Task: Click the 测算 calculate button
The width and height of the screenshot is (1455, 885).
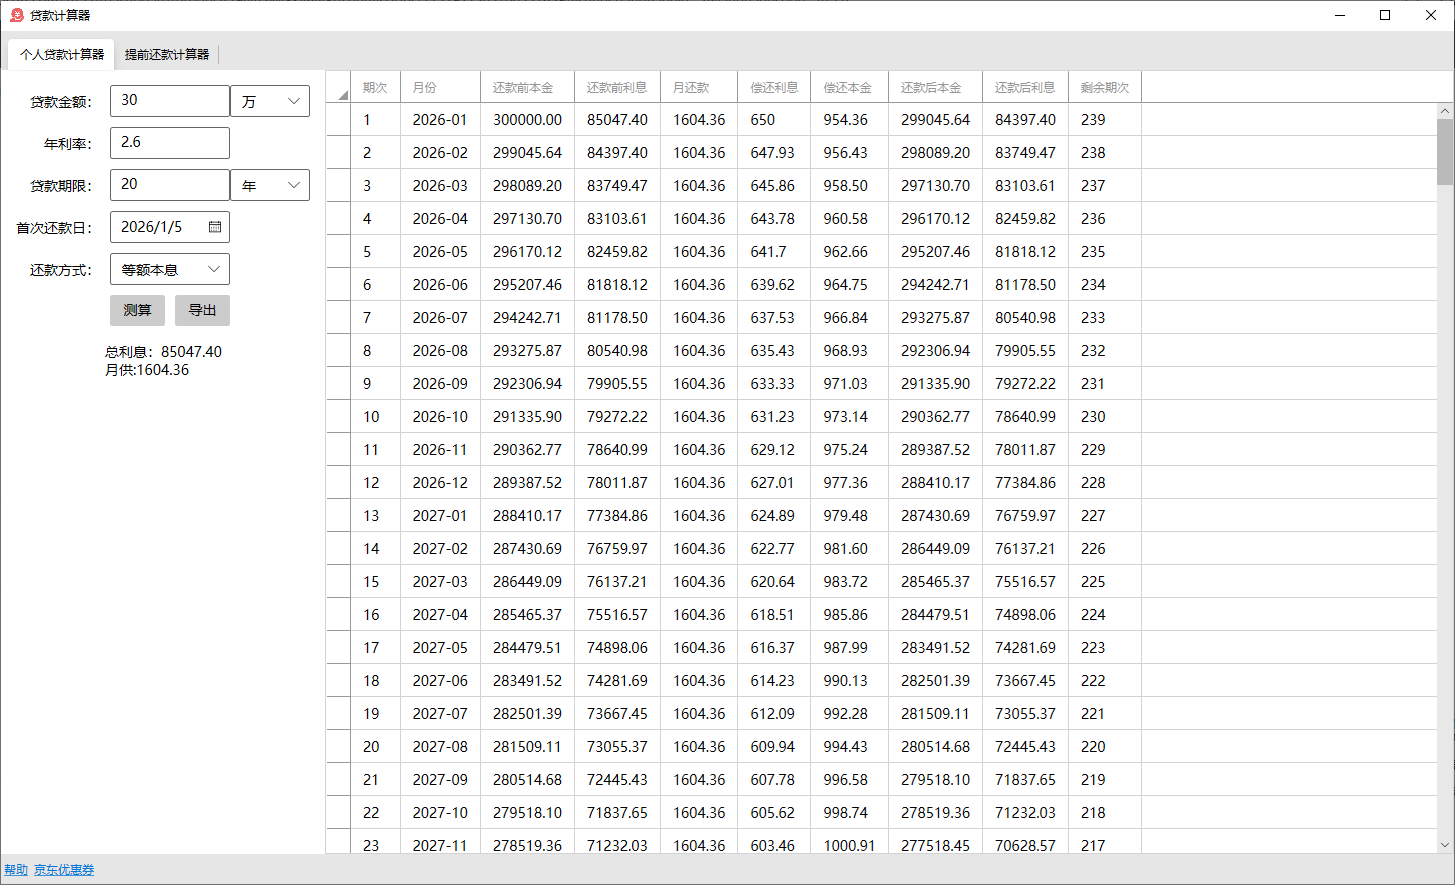Action: (137, 310)
